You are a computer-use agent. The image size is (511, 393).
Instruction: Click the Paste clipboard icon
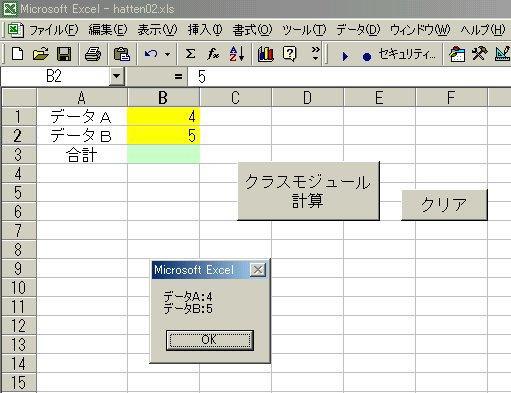[x=122, y=54]
